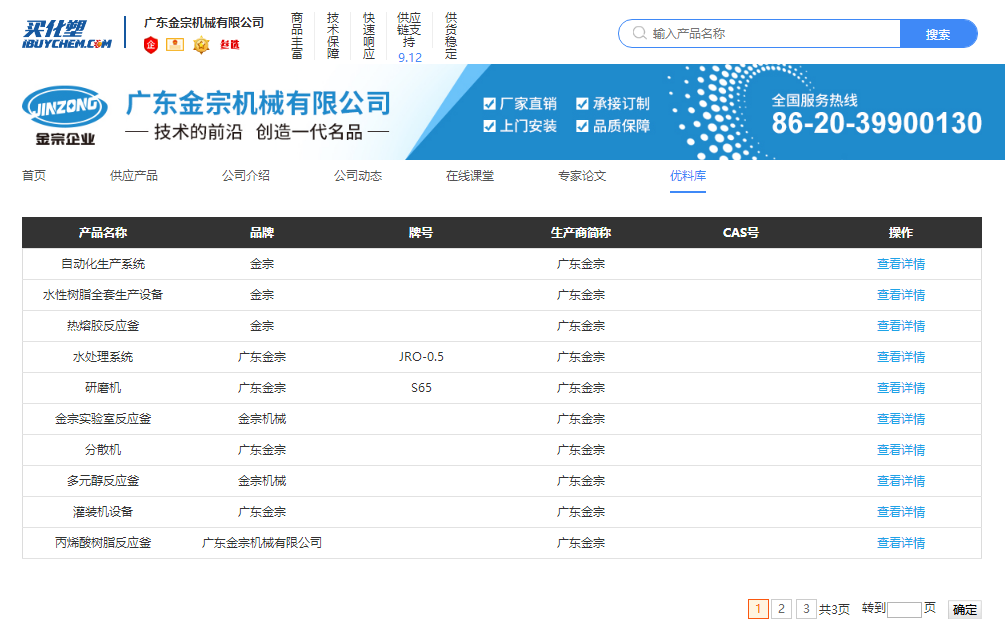Click the 技术保障 header label
The height and width of the screenshot is (627, 1005).
(333, 36)
